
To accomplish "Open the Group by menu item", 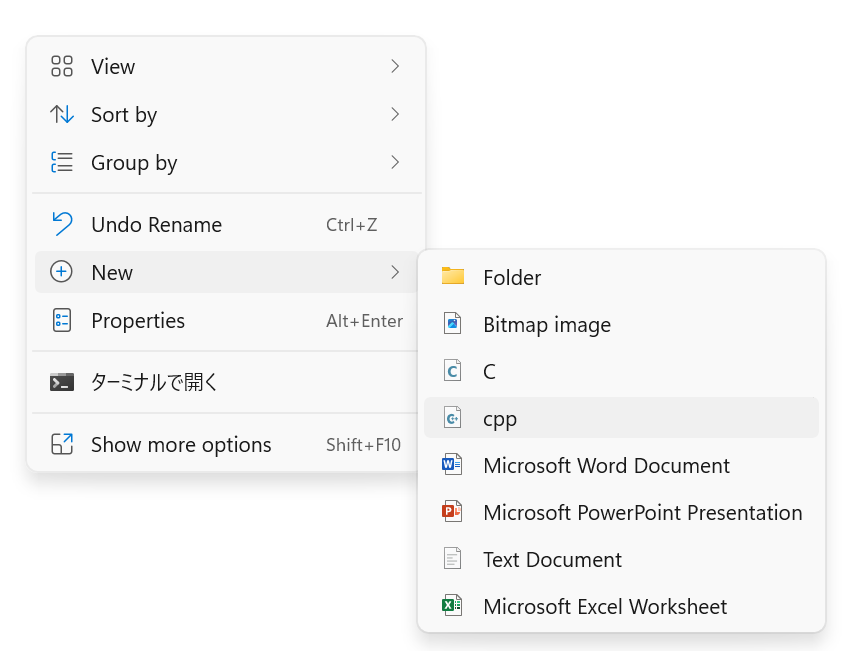I will point(134,162).
